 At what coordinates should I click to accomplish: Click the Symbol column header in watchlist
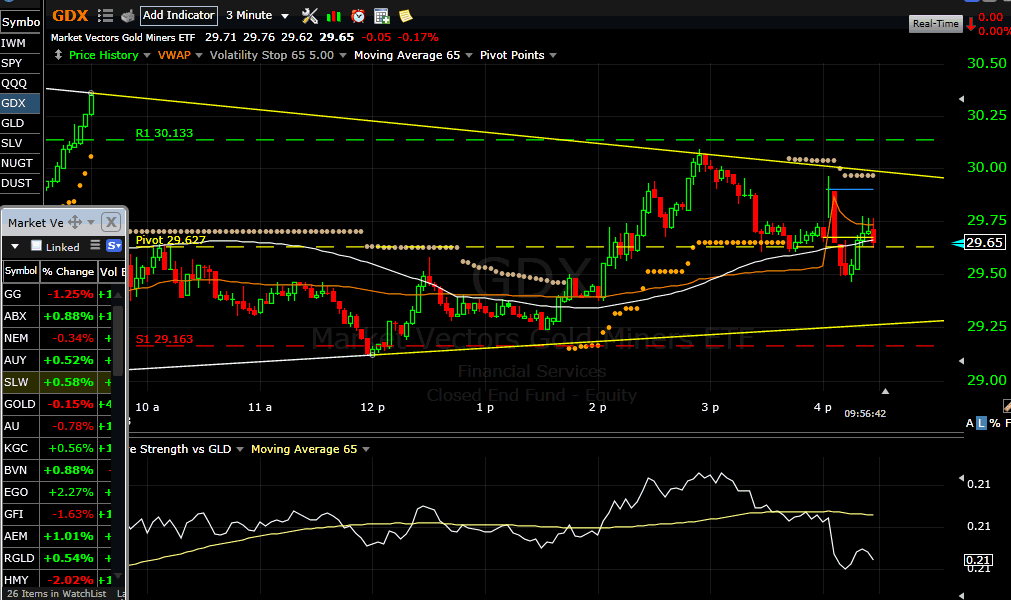coord(21,271)
